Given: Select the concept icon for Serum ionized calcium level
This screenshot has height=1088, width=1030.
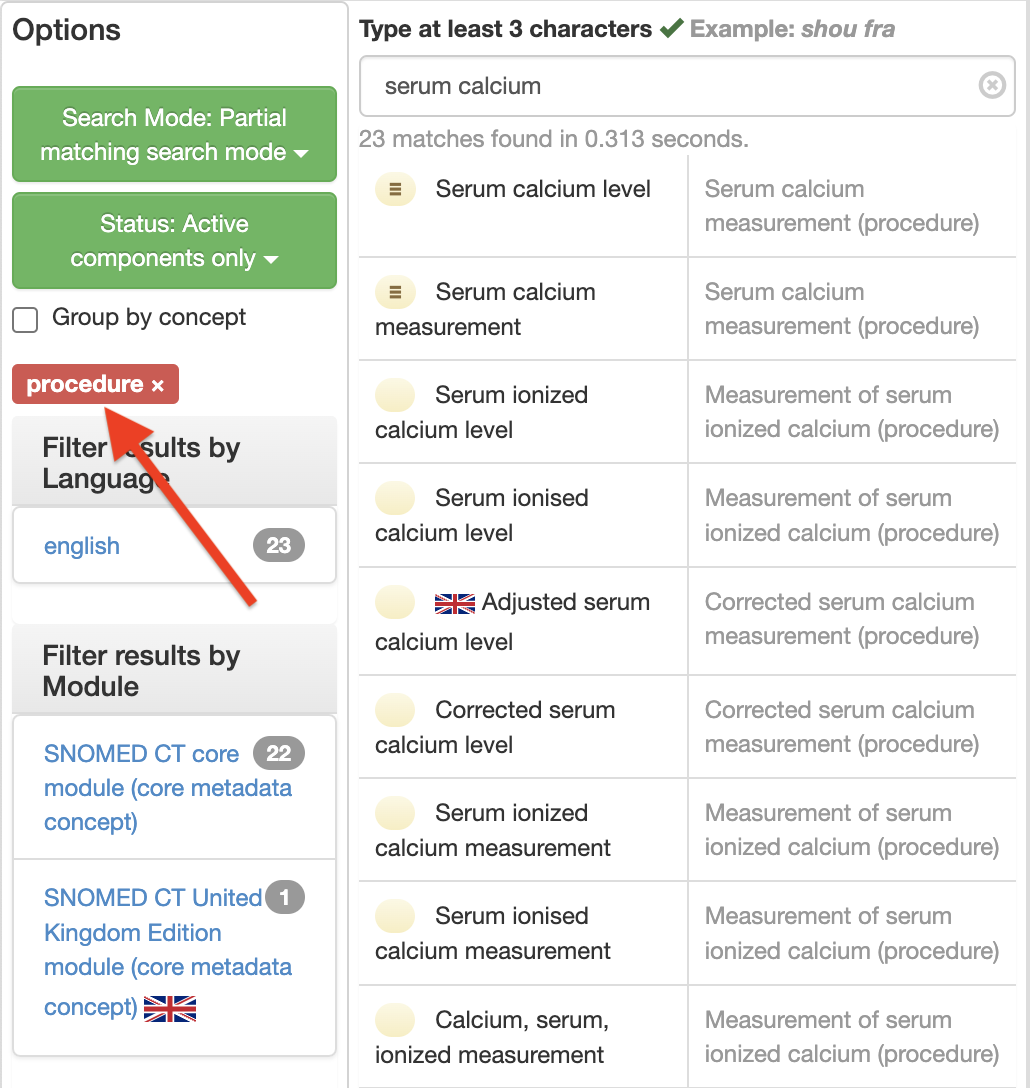Looking at the screenshot, I should 395,395.
